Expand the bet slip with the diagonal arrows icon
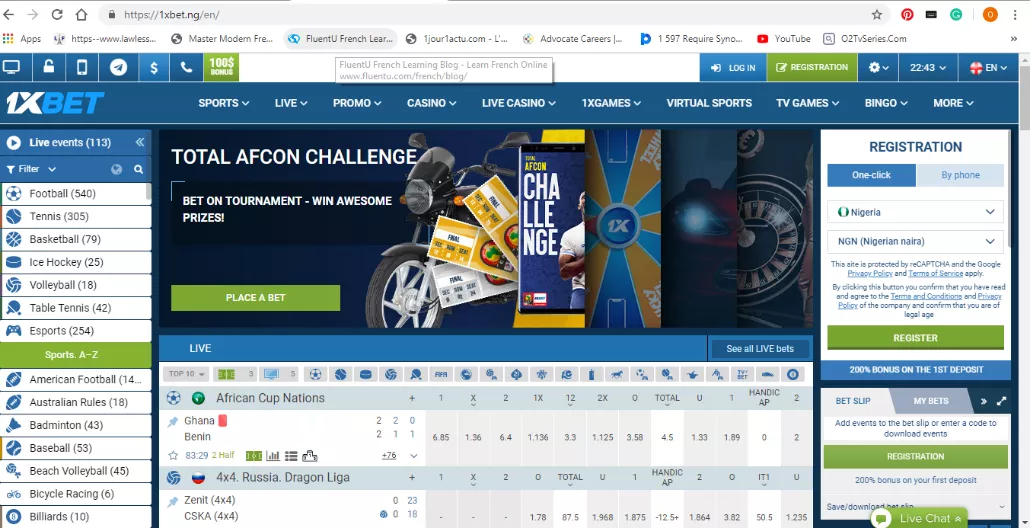Viewport: 1030px width, 528px height. tap(1001, 401)
